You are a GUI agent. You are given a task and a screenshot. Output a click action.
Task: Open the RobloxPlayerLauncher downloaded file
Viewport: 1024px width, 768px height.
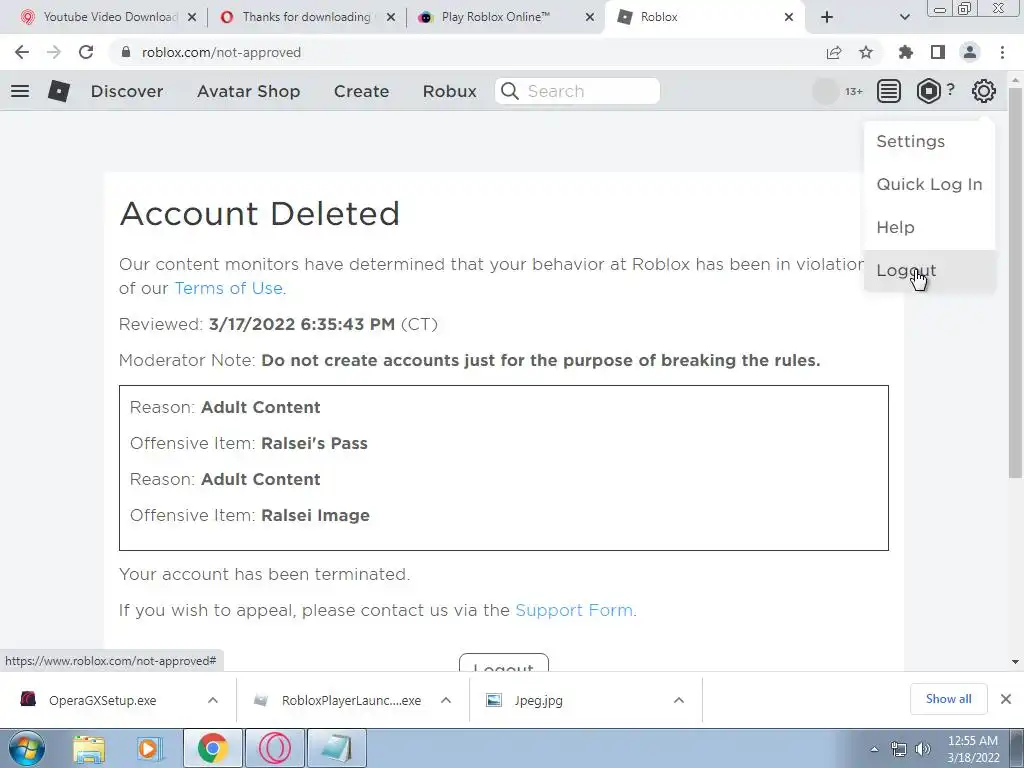click(x=338, y=700)
